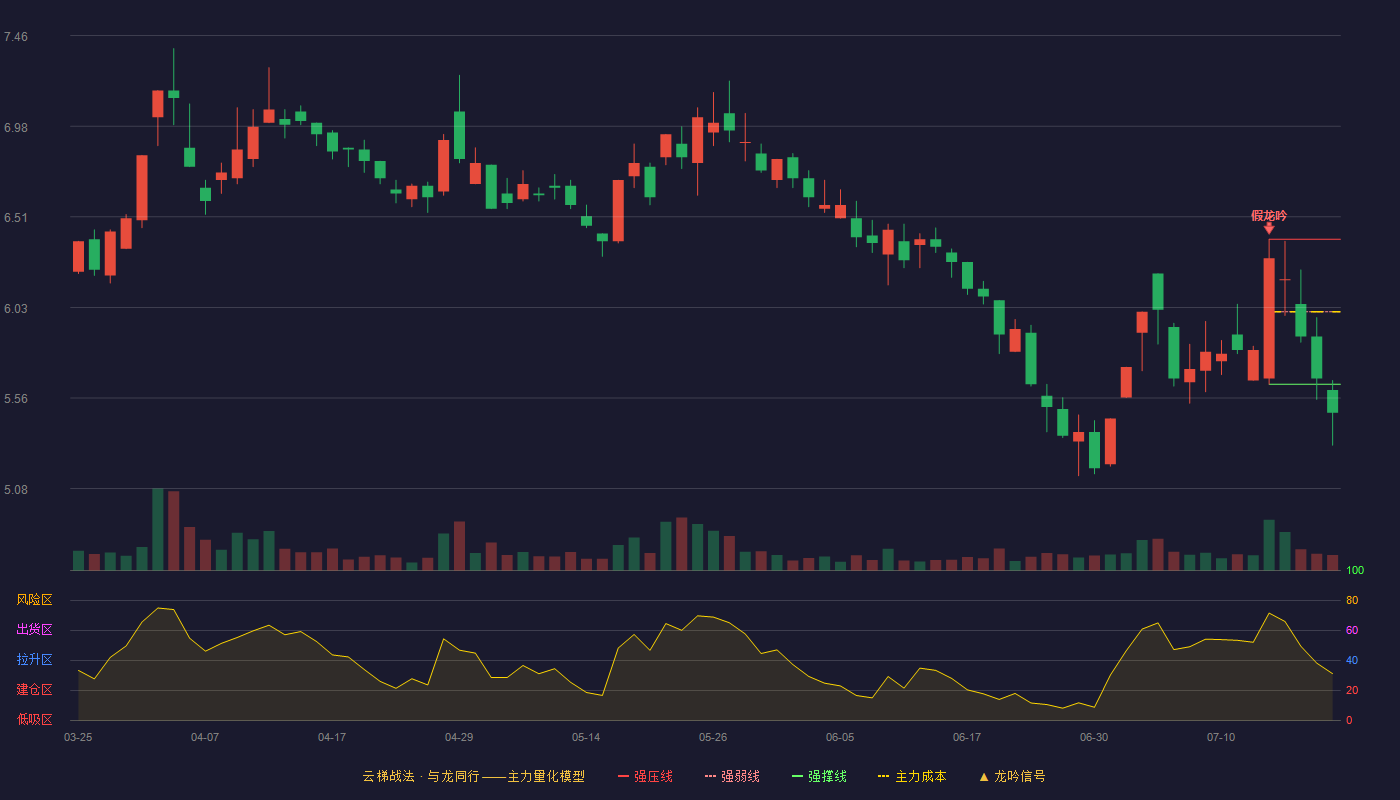Image resolution: width=1400 pixels, height=800 pixels.
Task: Click the green 100 indicator scale value
Action: [x=1355, y=570]
